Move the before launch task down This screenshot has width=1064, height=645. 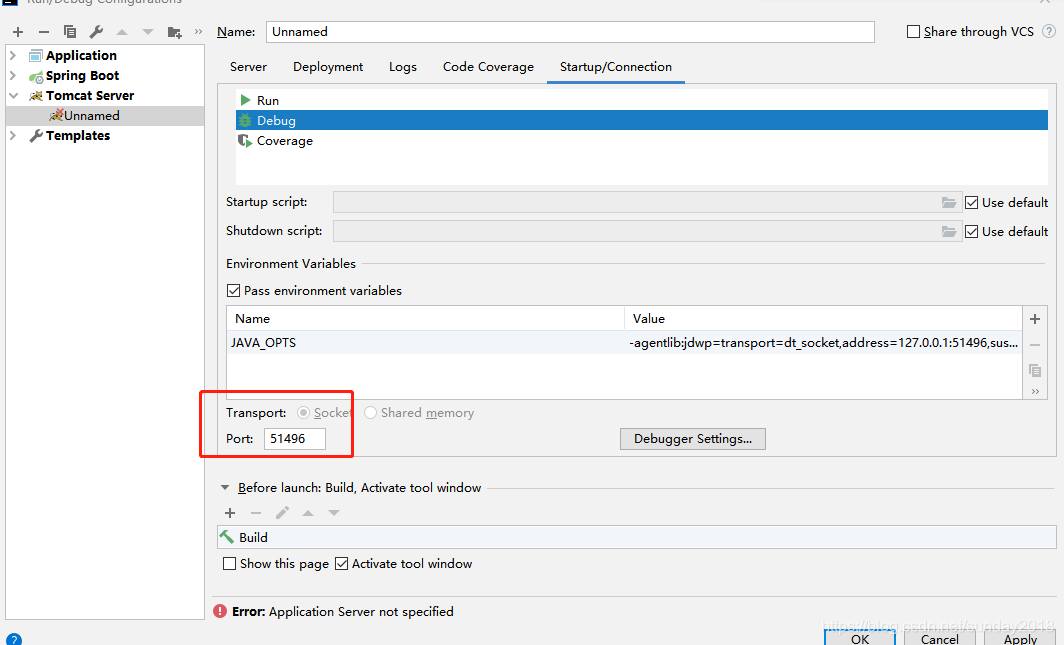click(334, 513)
